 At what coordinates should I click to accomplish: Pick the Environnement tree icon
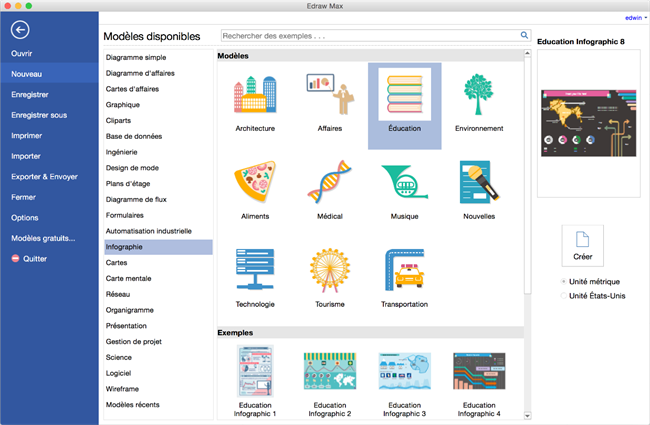tap(479, 94)
